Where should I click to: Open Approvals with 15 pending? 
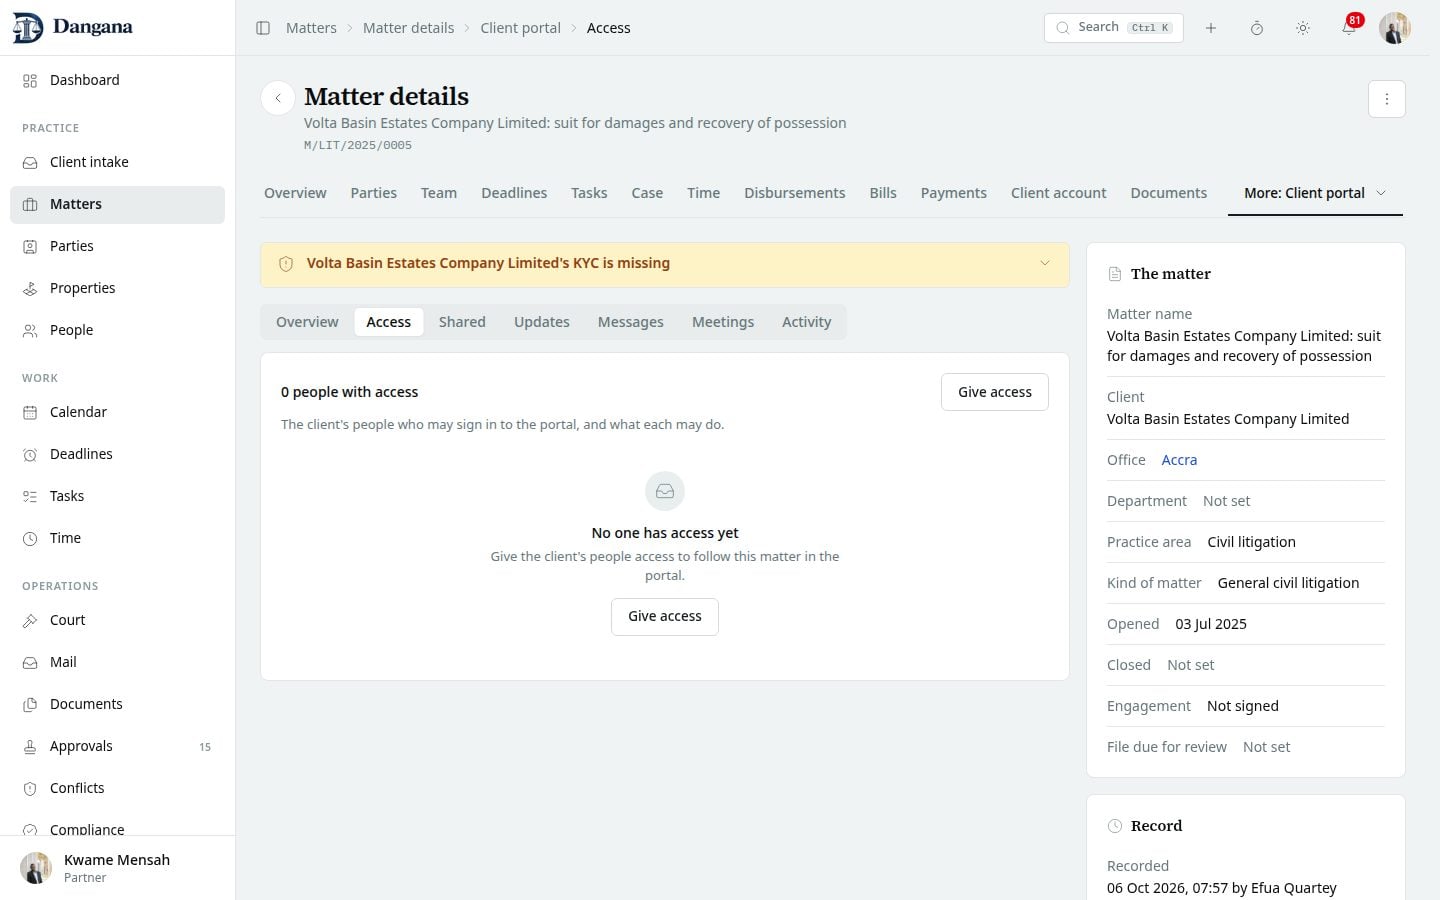click(x=117, y=746)
